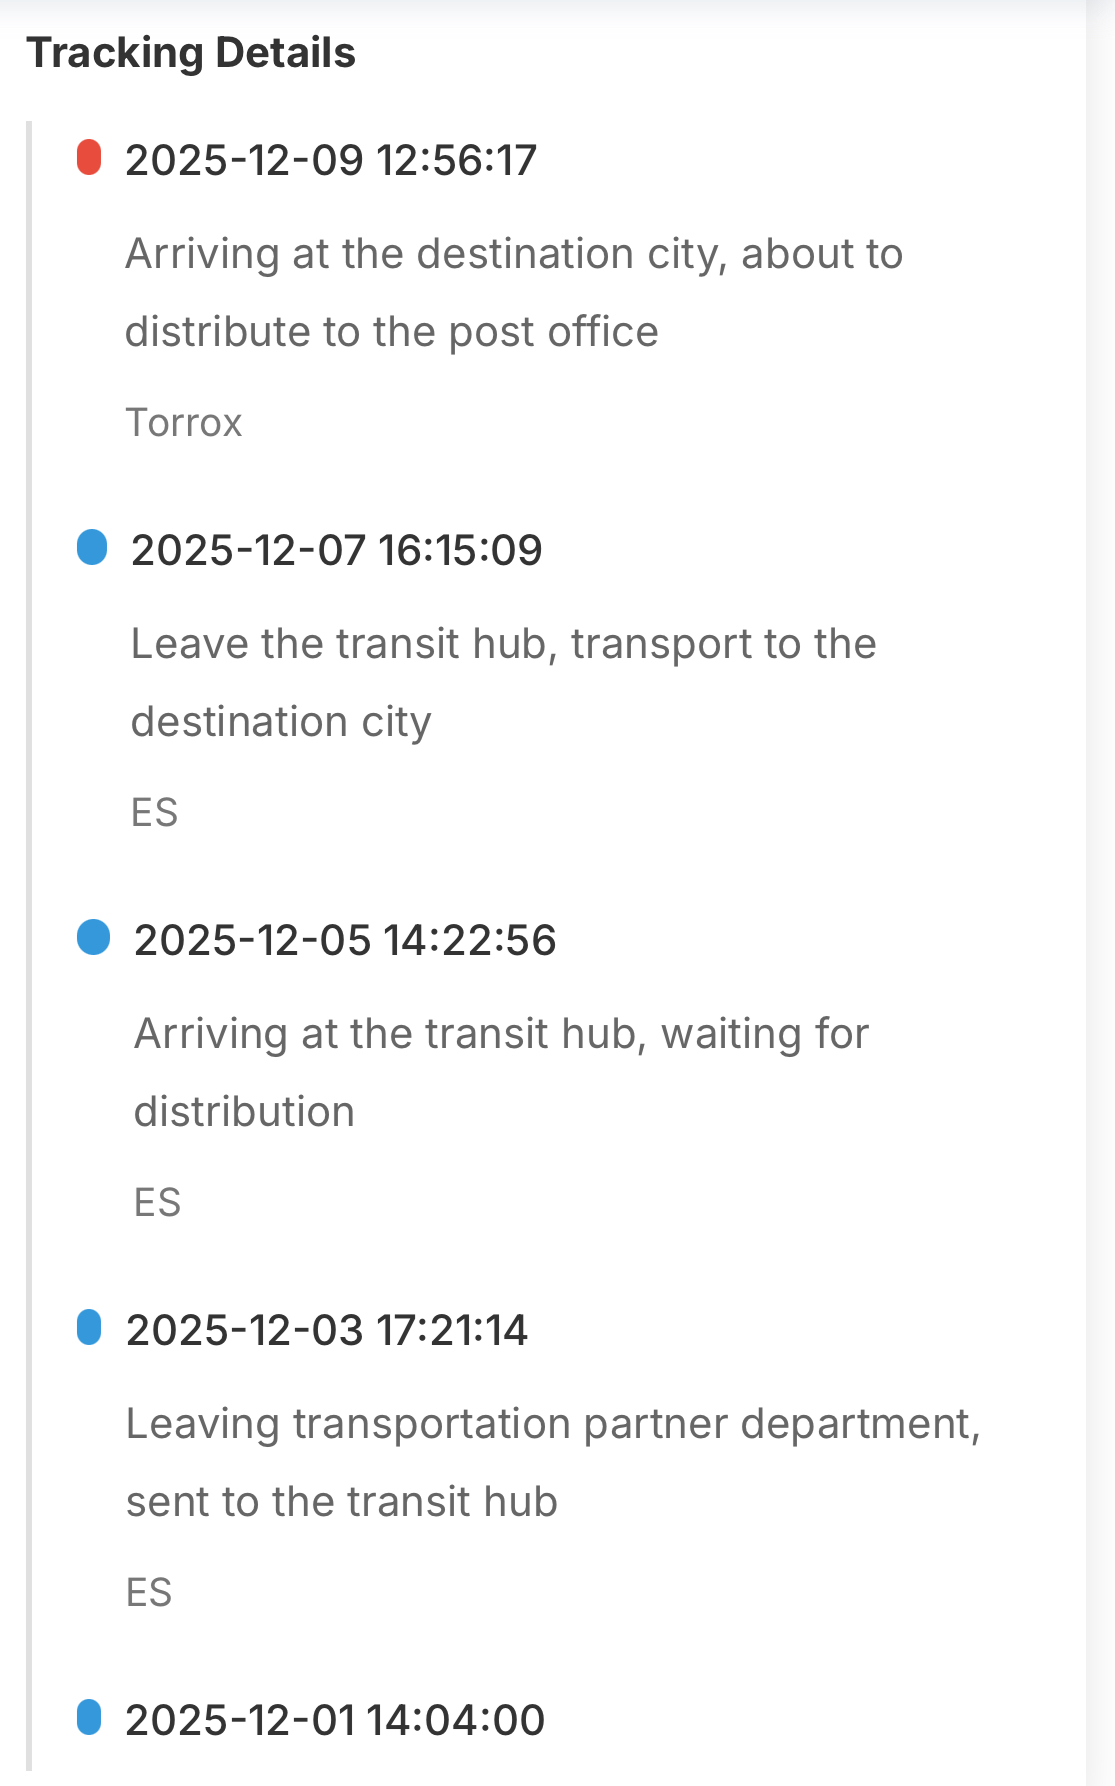
Task: Click the 2025-12-05 14:22:56 timestamp
Action: [x=345, y=940]
